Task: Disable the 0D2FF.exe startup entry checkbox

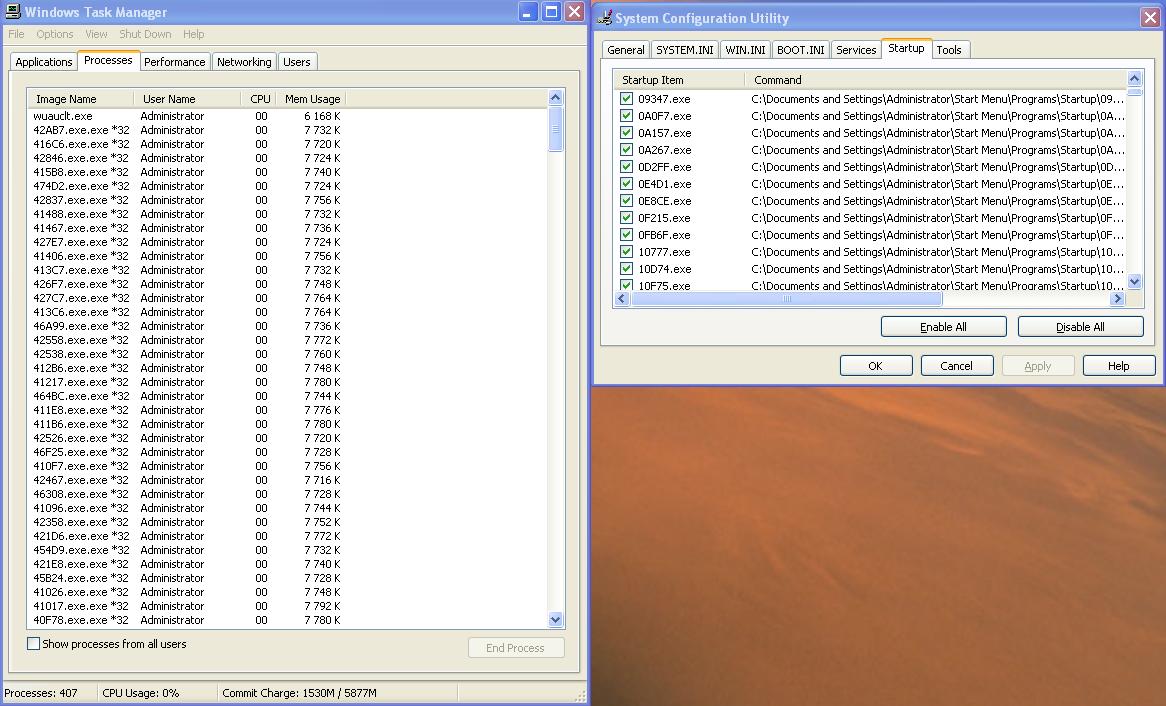Action: coord(626,167)
